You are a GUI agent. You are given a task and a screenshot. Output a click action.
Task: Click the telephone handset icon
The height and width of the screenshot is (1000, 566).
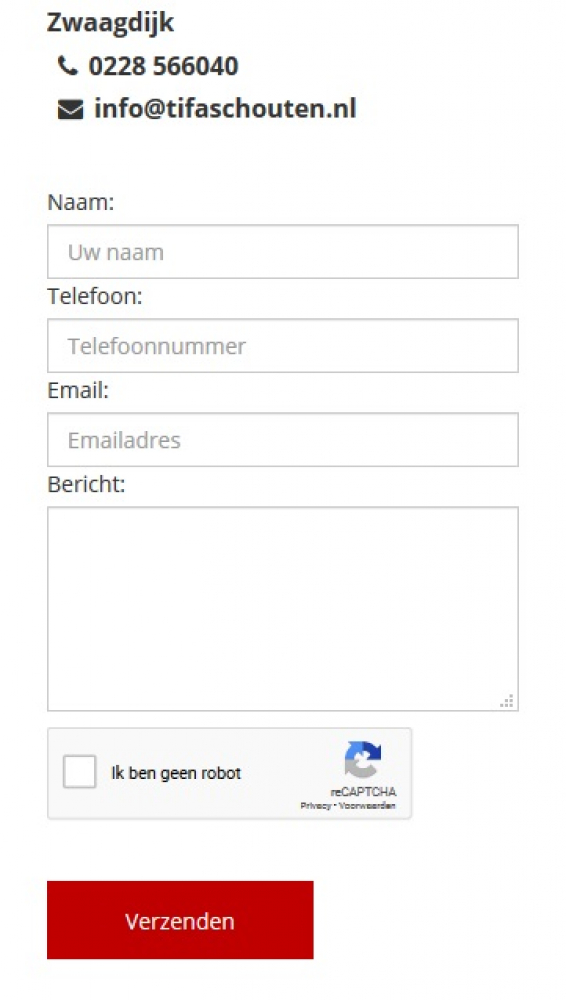click(68, 66)
